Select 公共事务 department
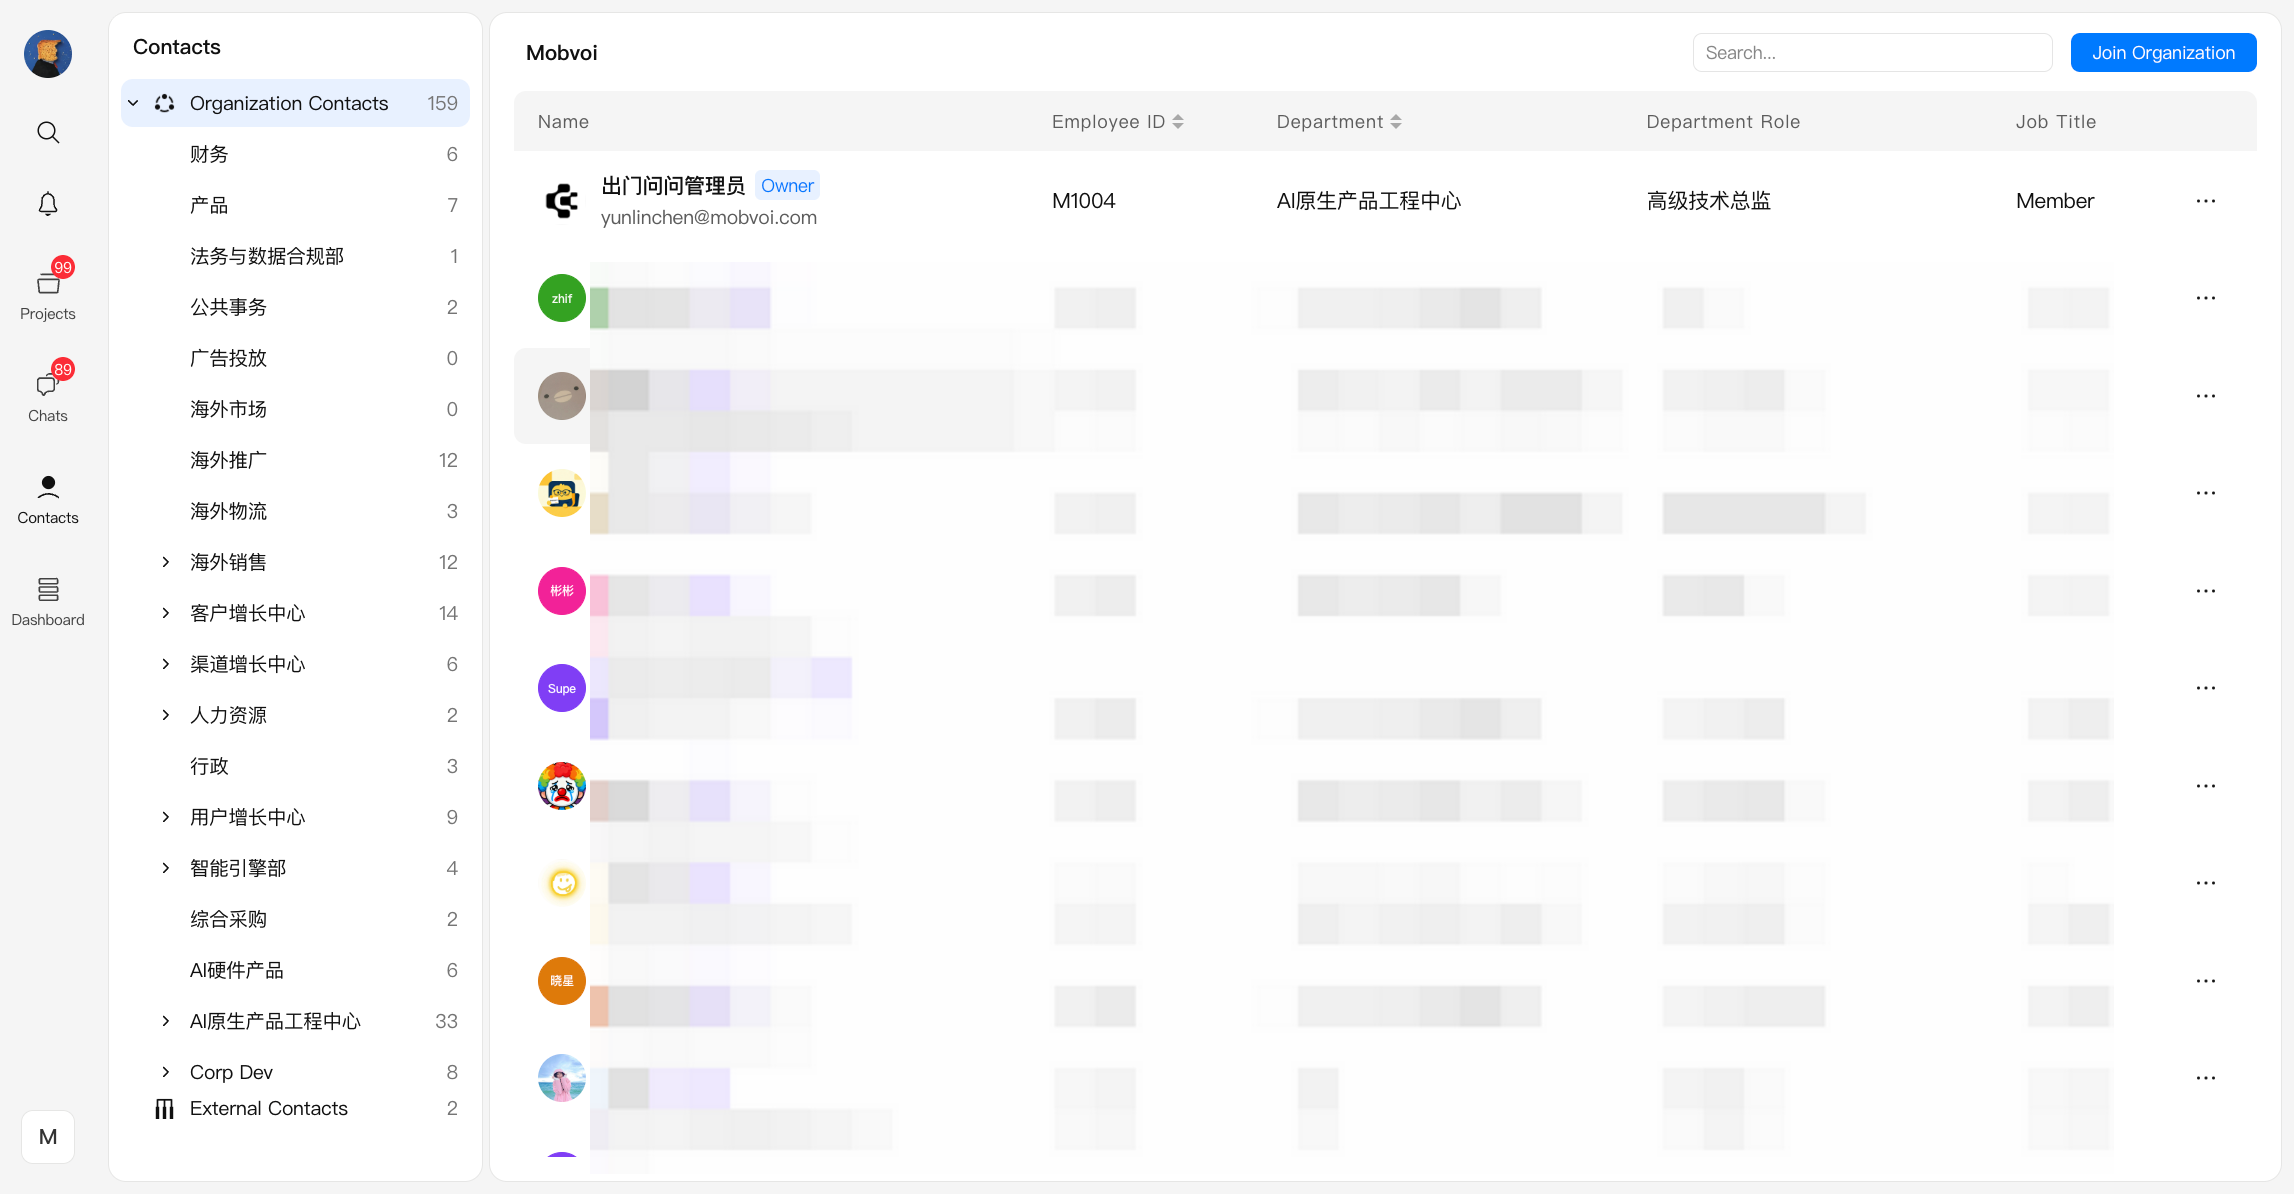 [x=295, y=307]
